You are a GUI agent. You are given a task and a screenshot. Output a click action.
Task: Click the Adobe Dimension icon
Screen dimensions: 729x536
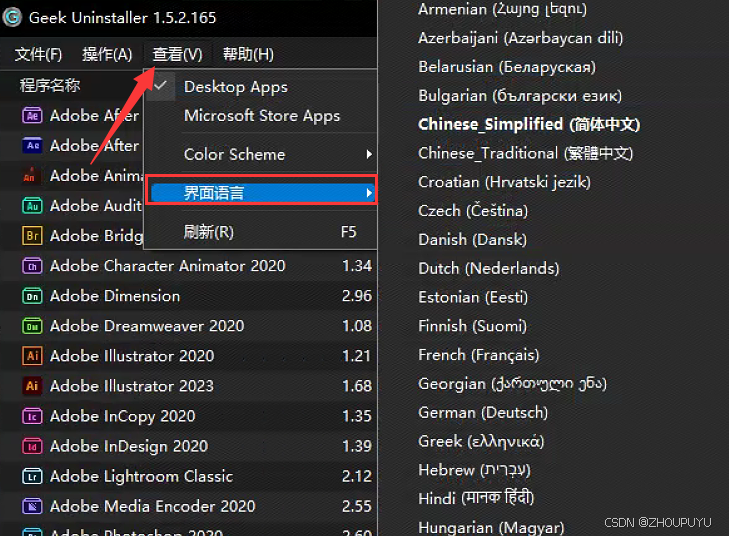coord(32,296)
